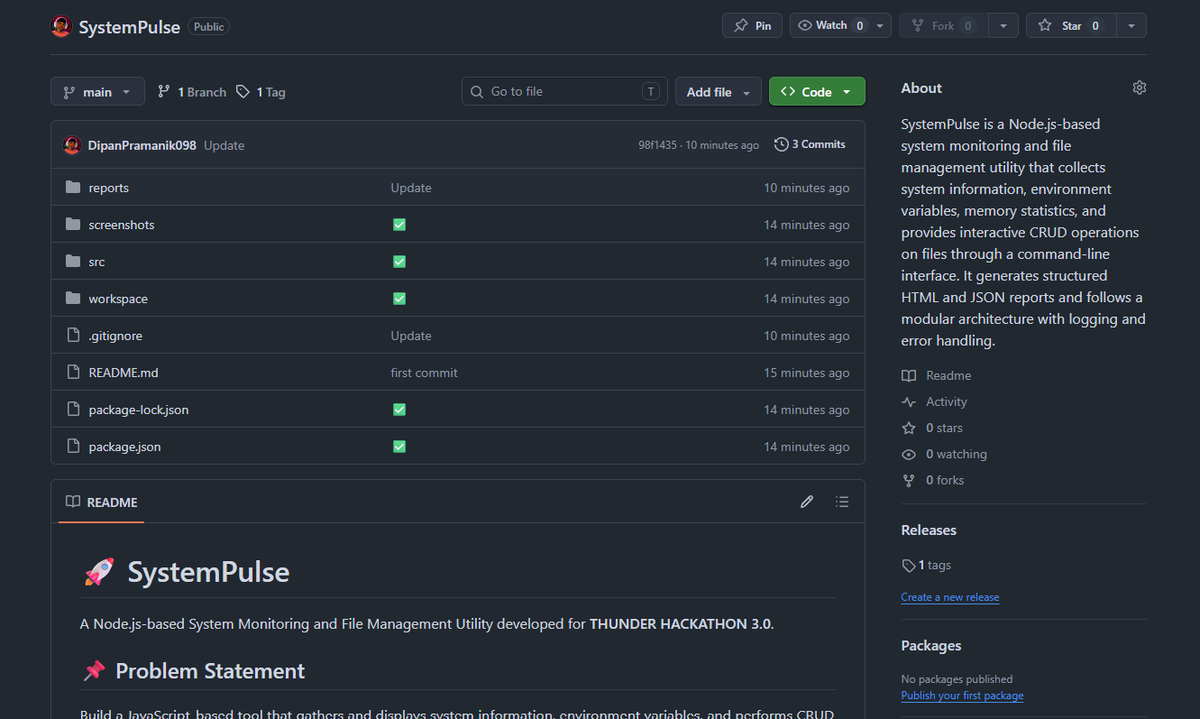Click the SystemPulse repository avatar
Viewport: 1200px width, 719px height.
point(62,26)
